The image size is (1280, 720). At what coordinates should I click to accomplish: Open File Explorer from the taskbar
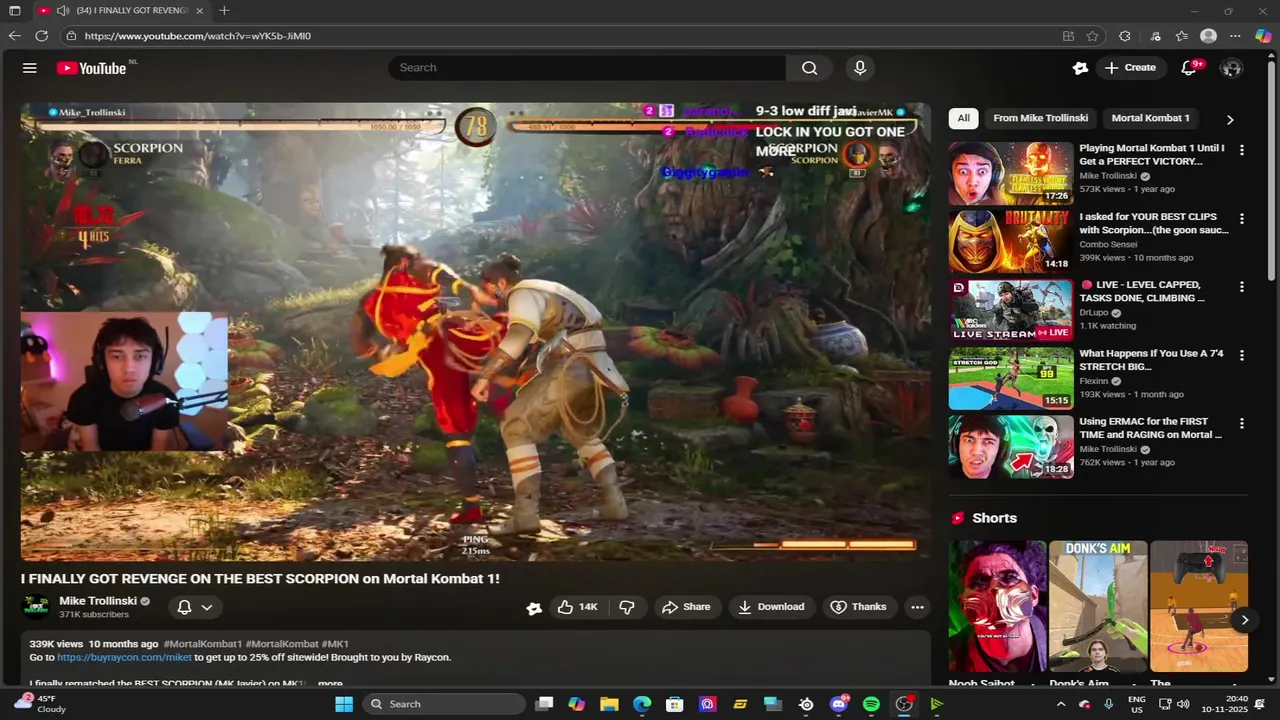pos(609,704)
